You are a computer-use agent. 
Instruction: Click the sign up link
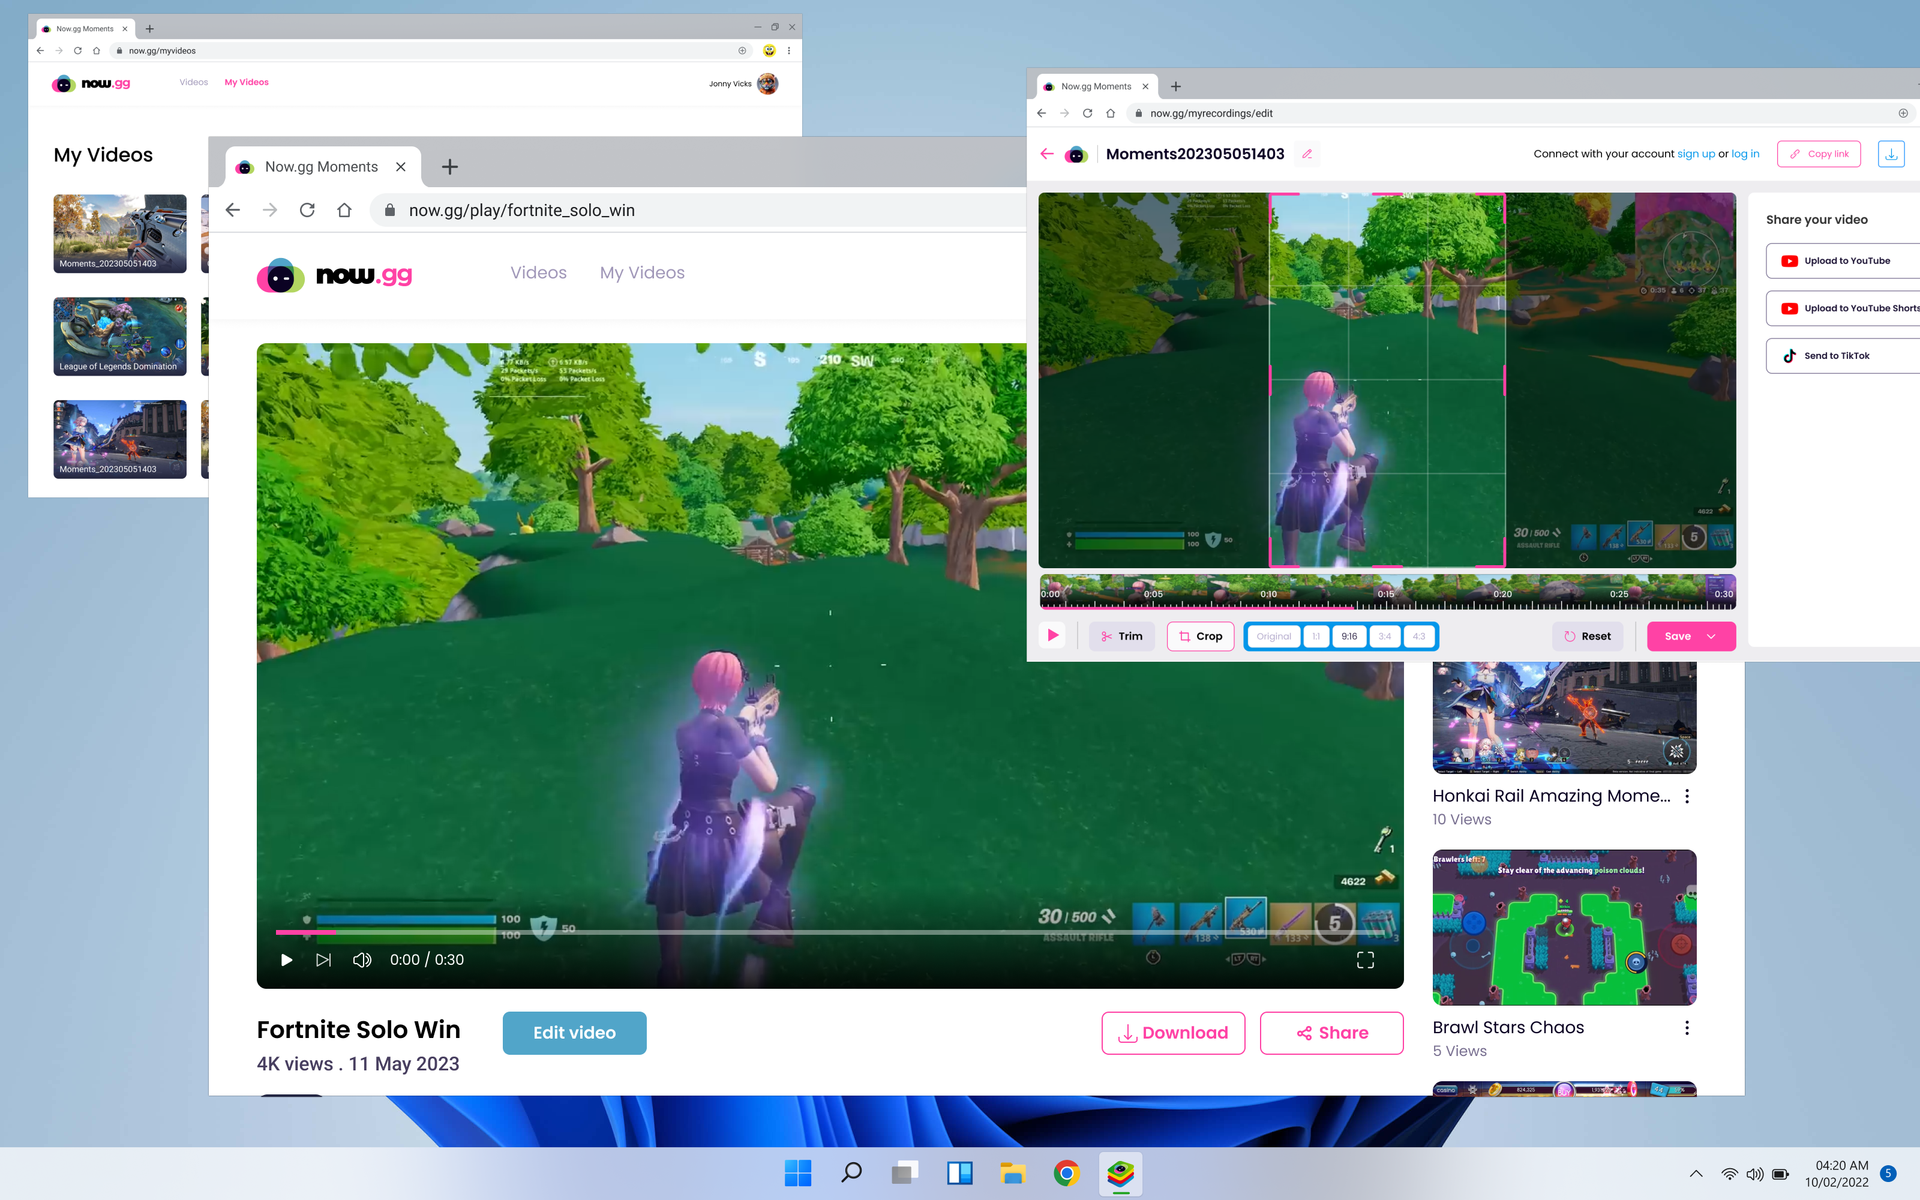(1696, 154)
